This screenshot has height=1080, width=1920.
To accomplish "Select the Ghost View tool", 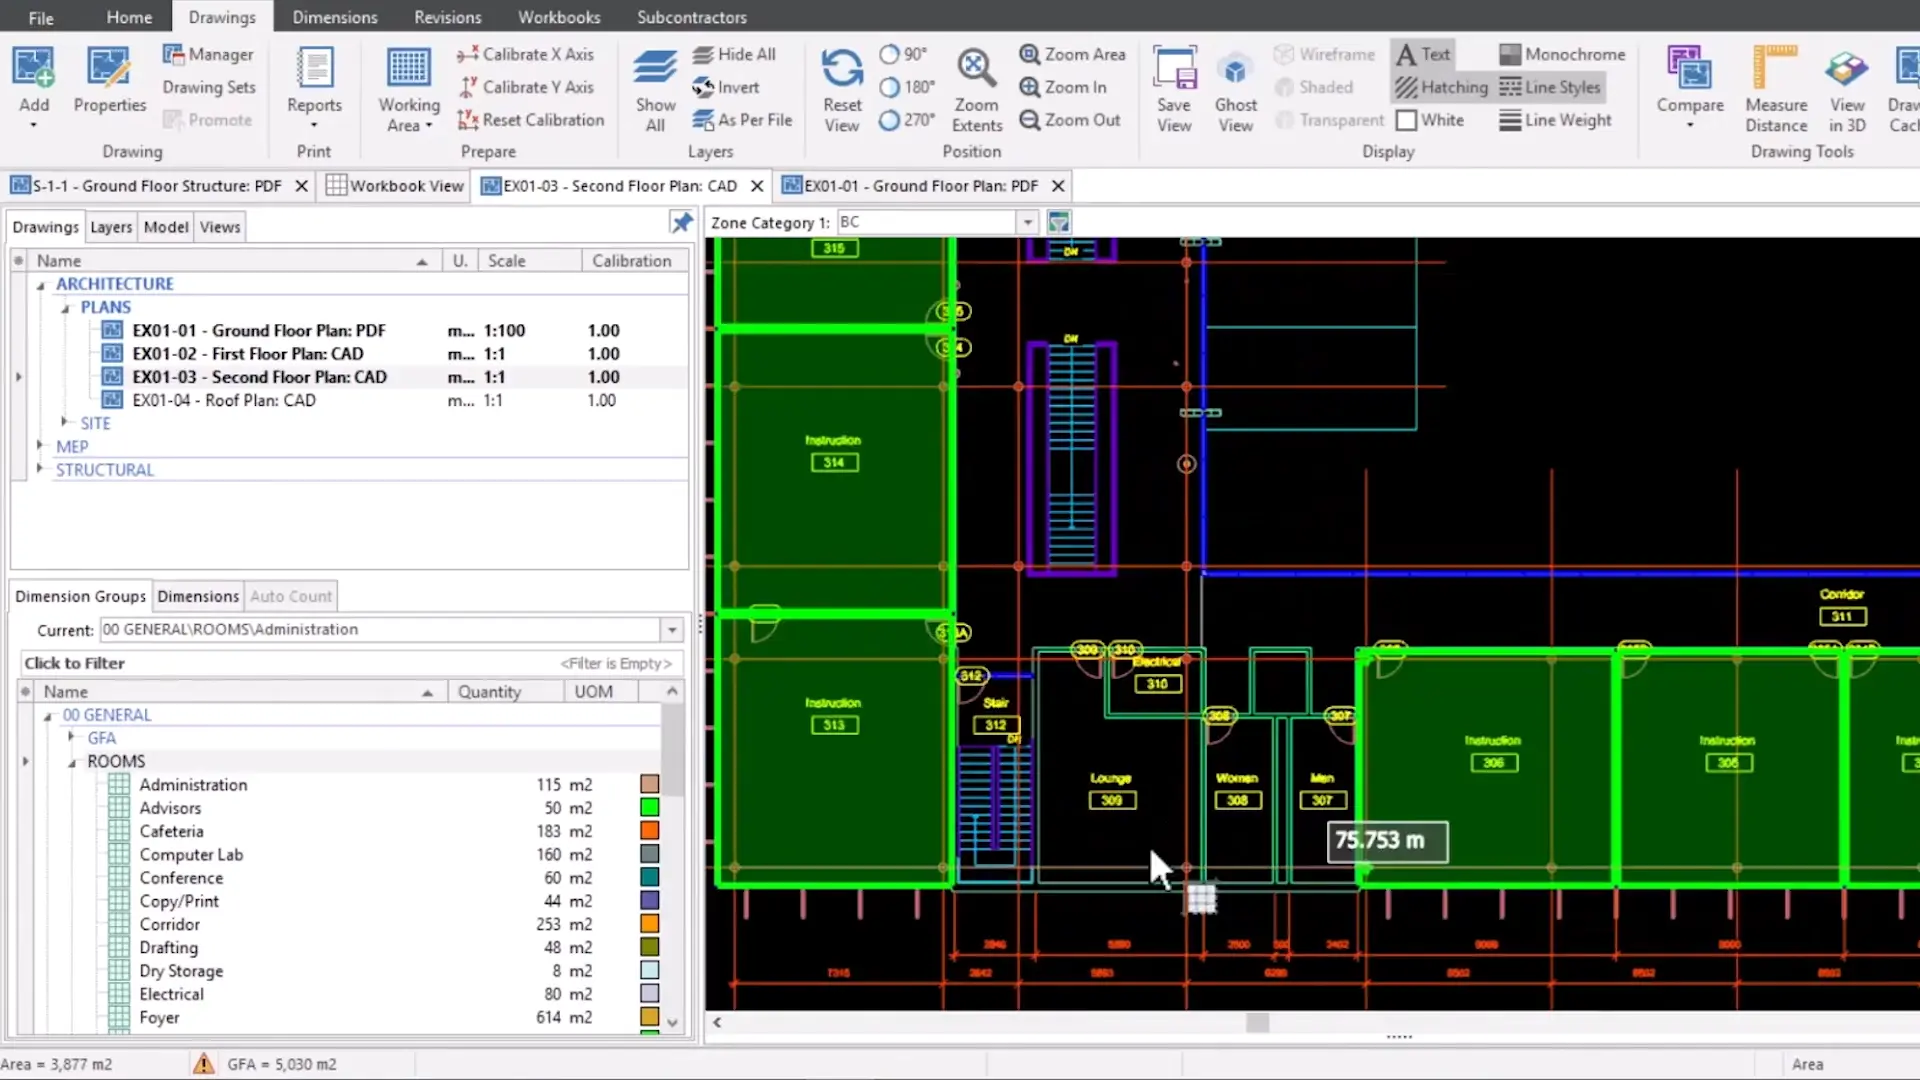I will (x=1235, y=71).
